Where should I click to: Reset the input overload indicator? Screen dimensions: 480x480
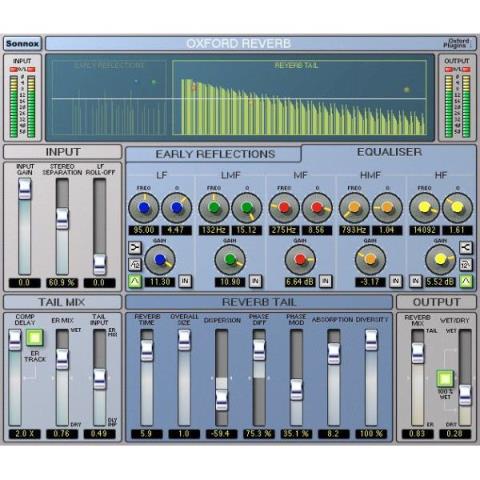[22, 69]
